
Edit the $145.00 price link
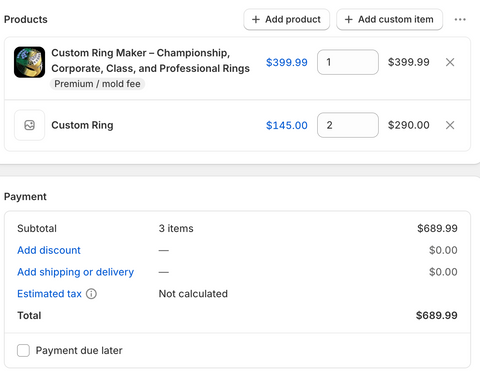click(287, 125)
